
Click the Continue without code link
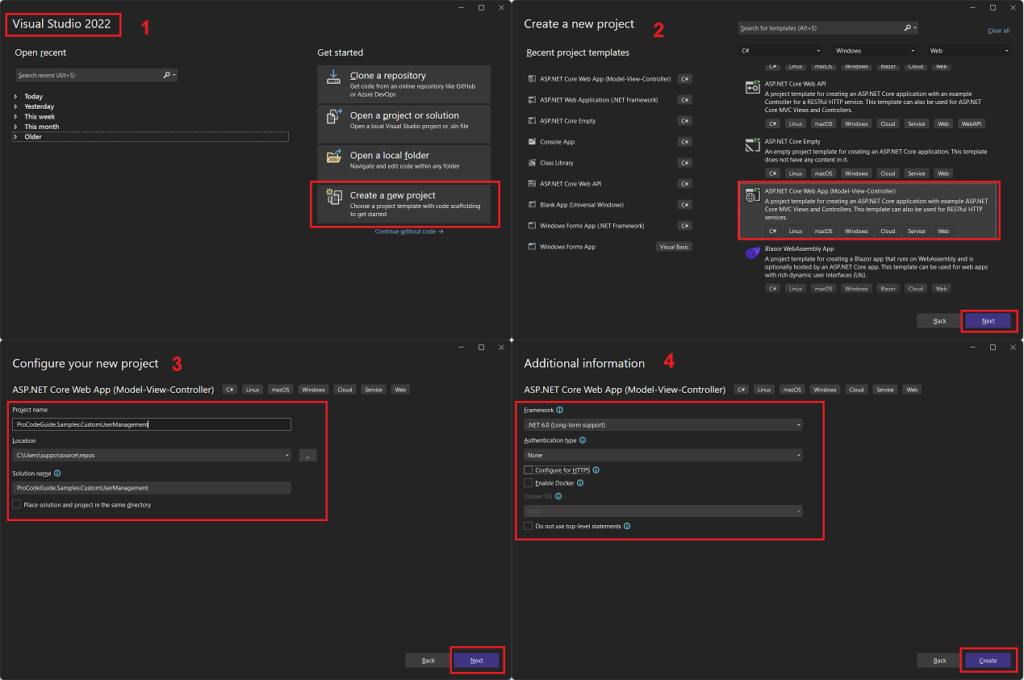click(x=409, y=232)
